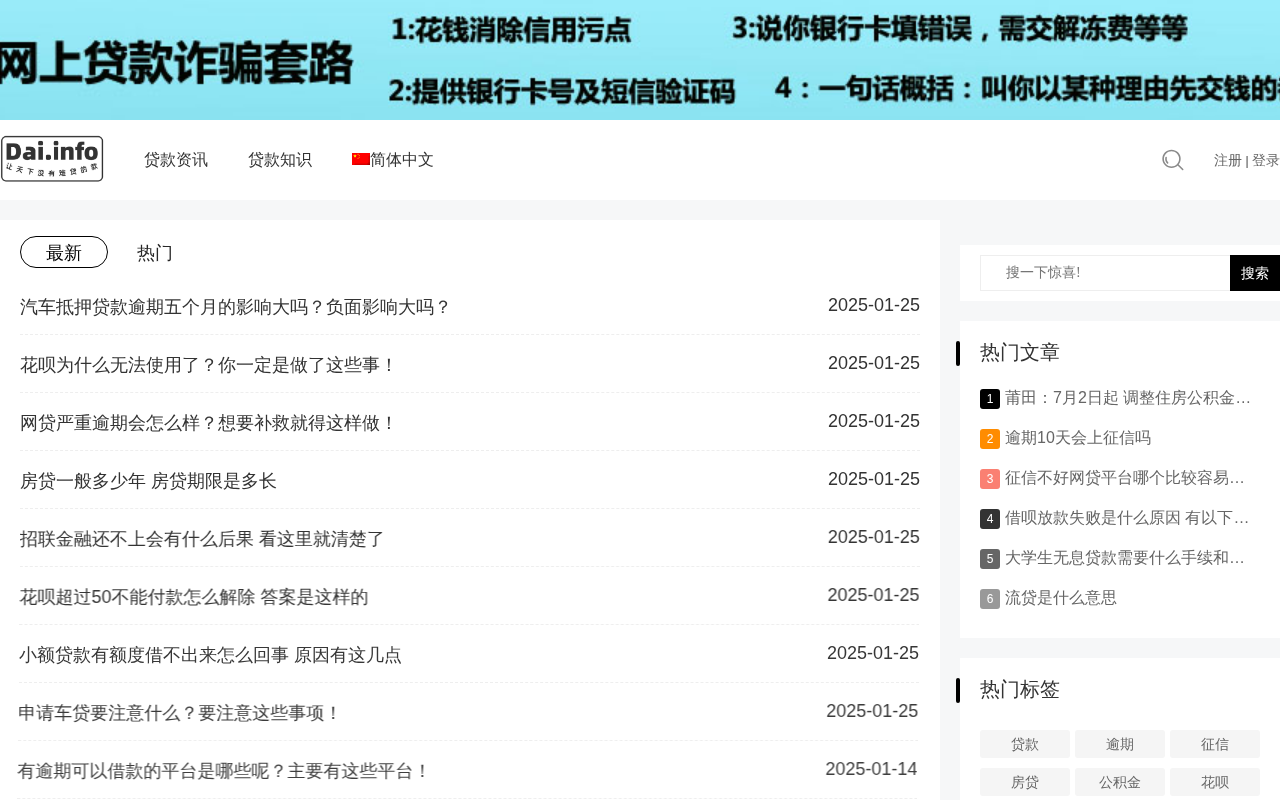Open the 贷款资讯 menu item

[176, 160]
